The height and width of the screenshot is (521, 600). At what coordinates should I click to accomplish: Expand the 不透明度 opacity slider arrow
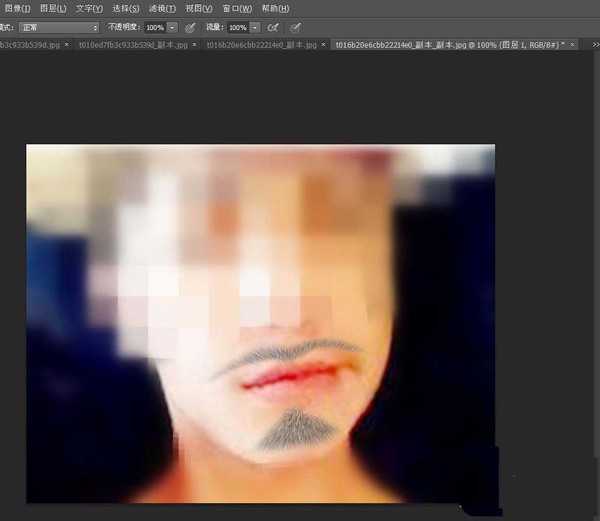172,27
